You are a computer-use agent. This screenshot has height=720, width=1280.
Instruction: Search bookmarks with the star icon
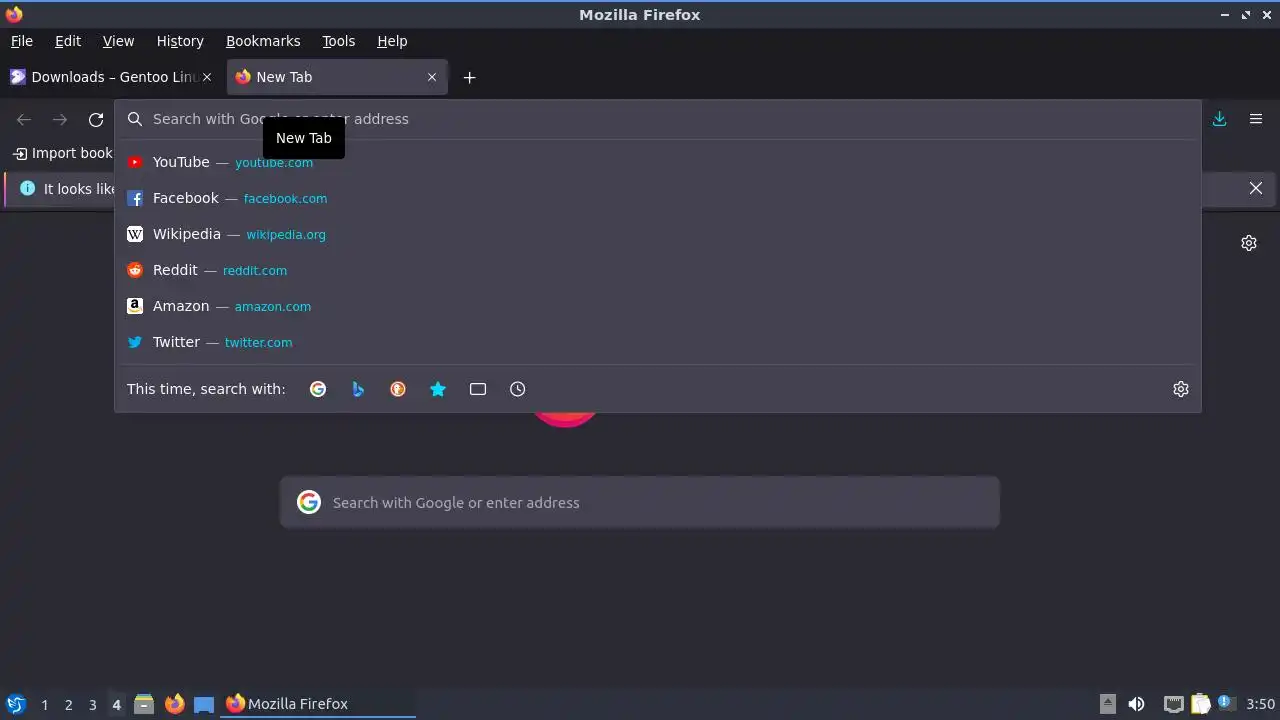(438, 389)
